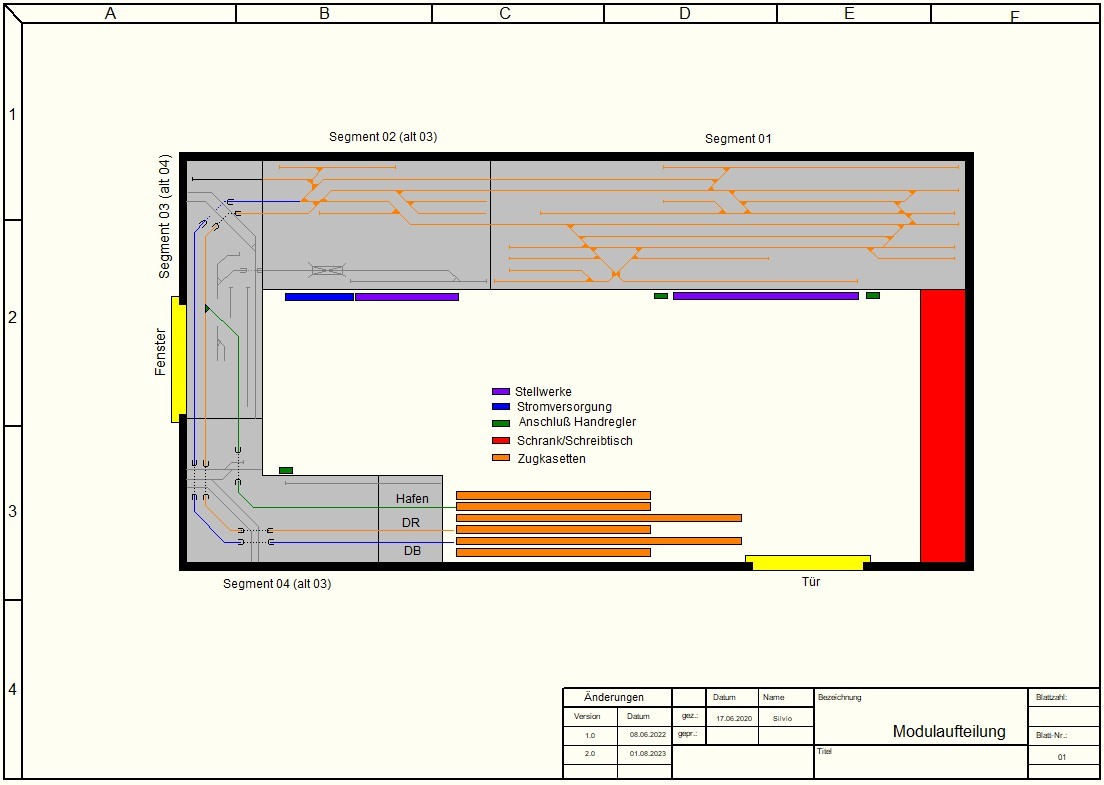Select the yellow Tür bar at bottom wall
The height and width of the screenshot is (785, 1104).
808,563
